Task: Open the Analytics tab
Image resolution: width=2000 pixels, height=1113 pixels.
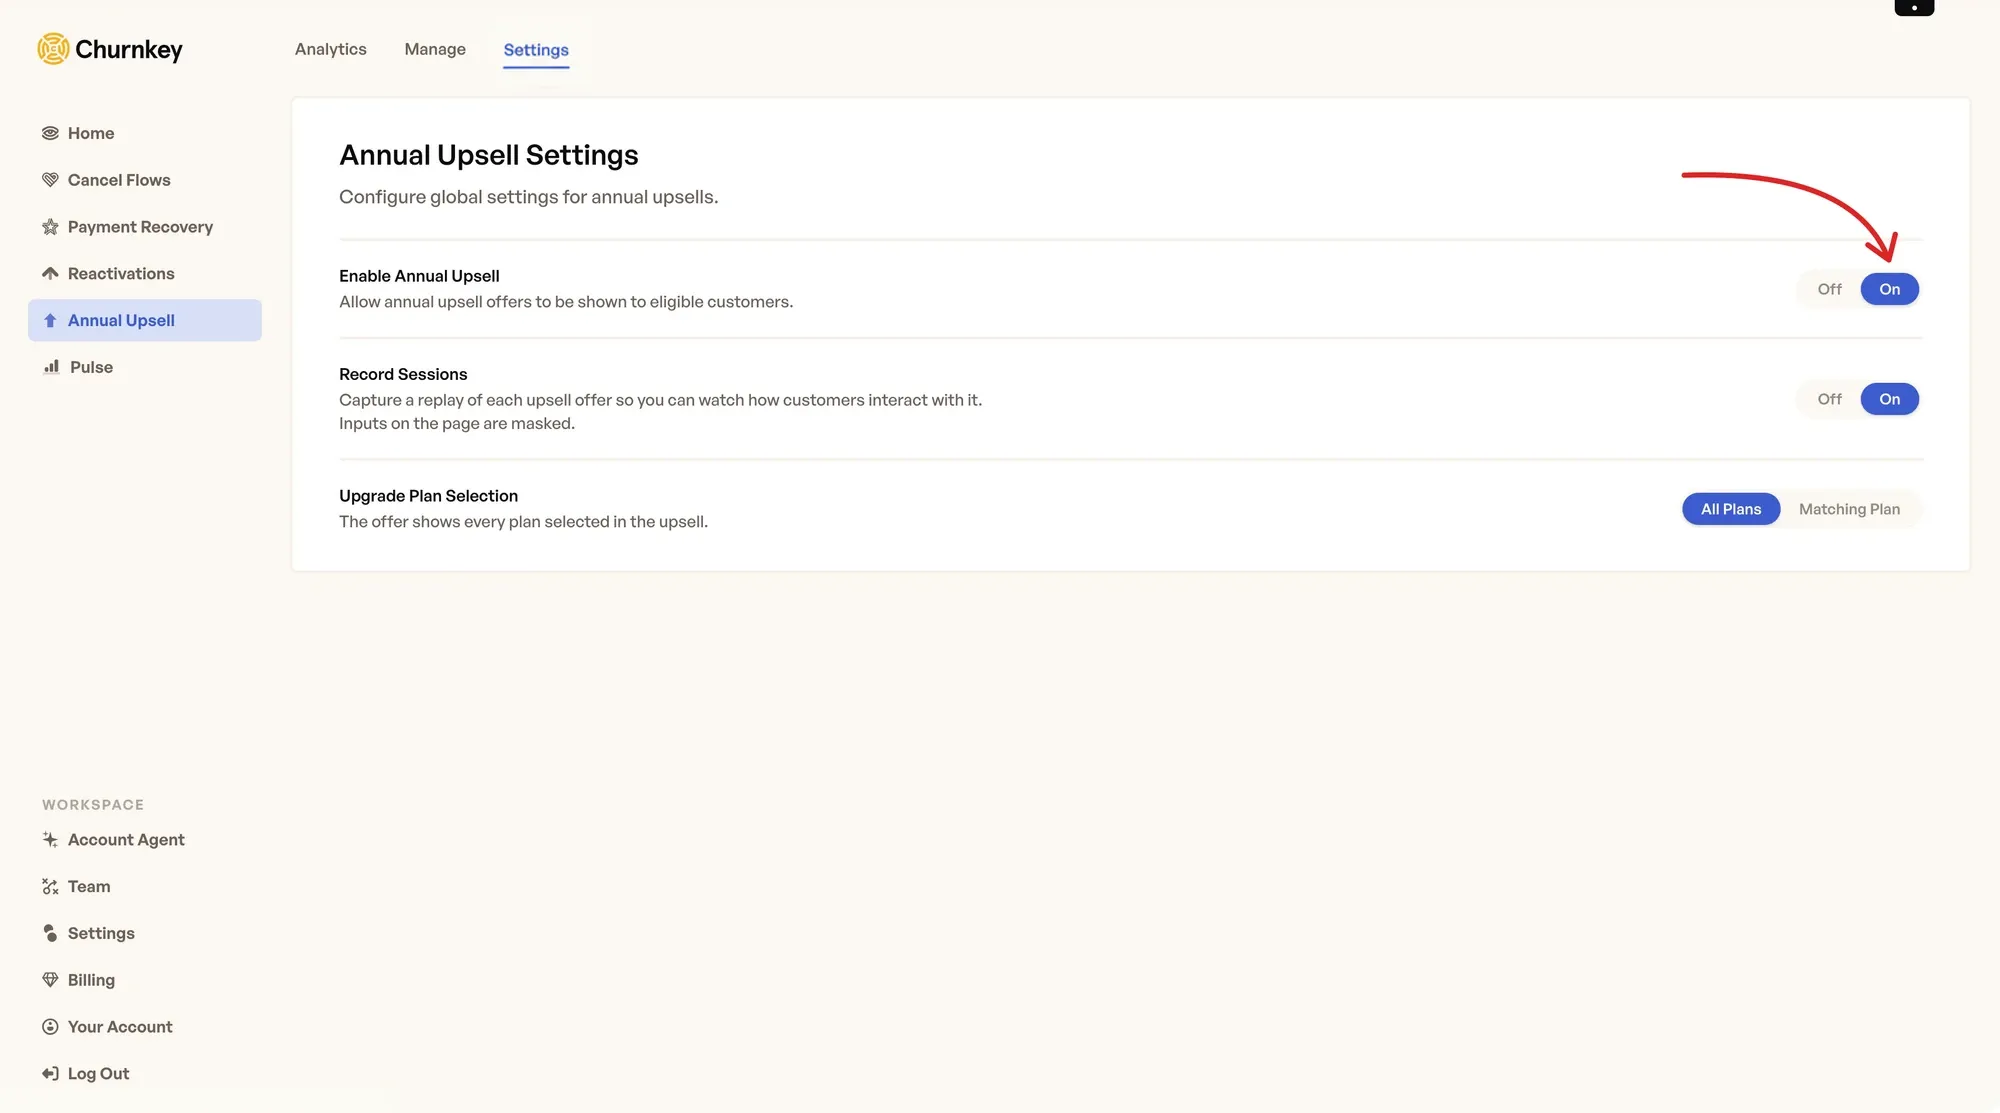Action: tap(331, 49)
